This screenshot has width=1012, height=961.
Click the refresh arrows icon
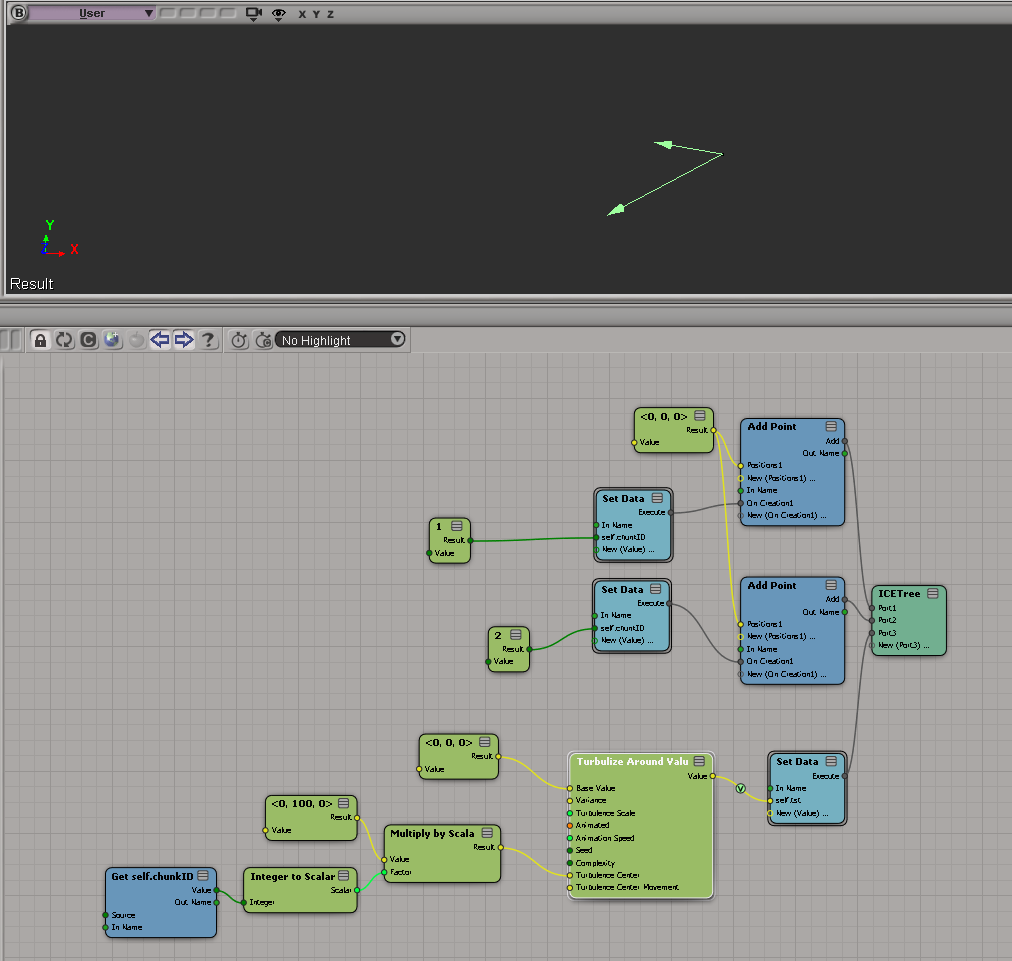point(64,340)
